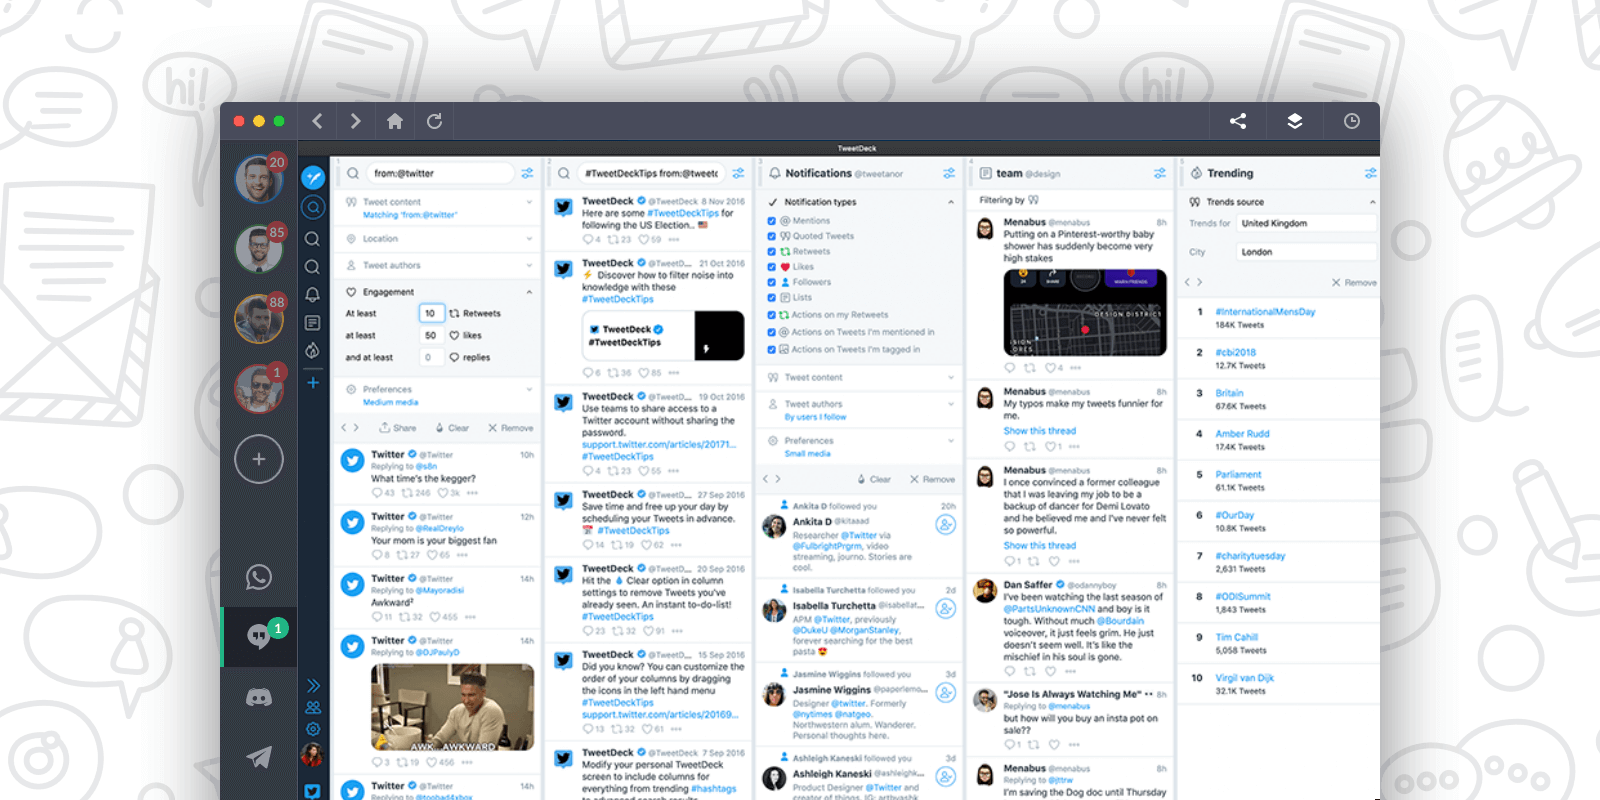Click the #InternationalMensDay trending link
This screenshot has height=800, width=1600.
(1265, 312)
